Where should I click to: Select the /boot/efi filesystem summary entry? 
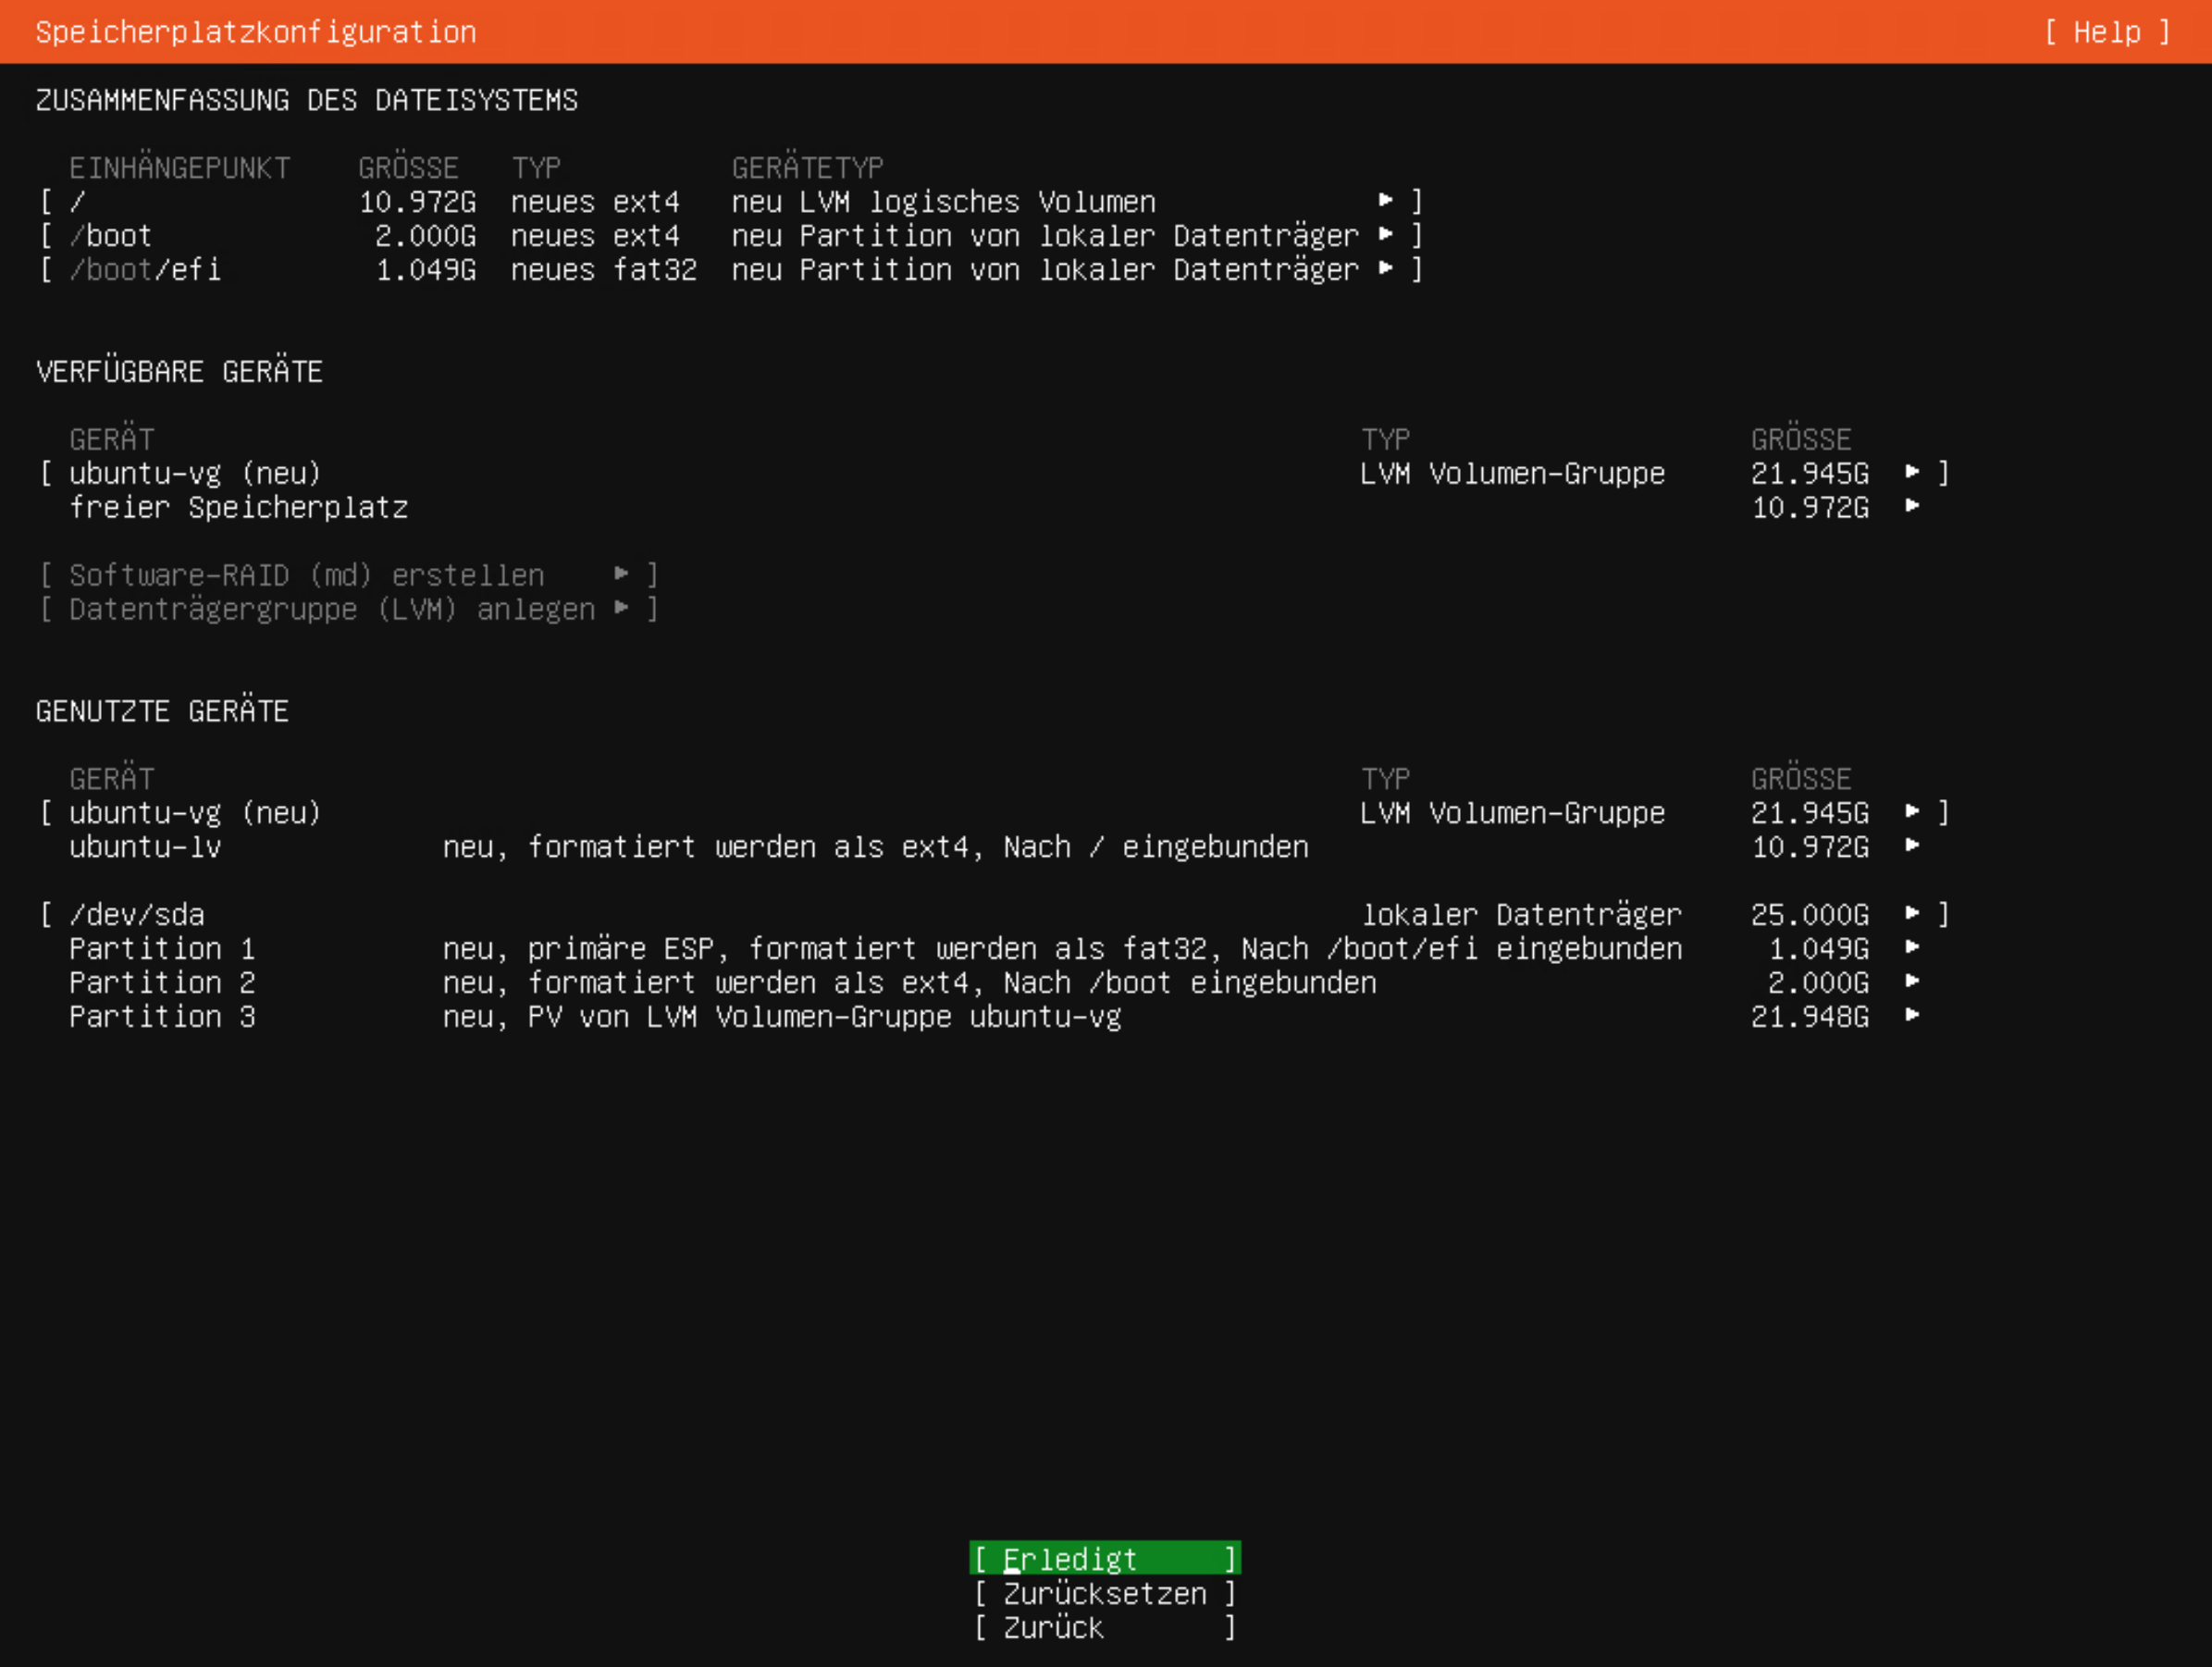pos(146,270)
